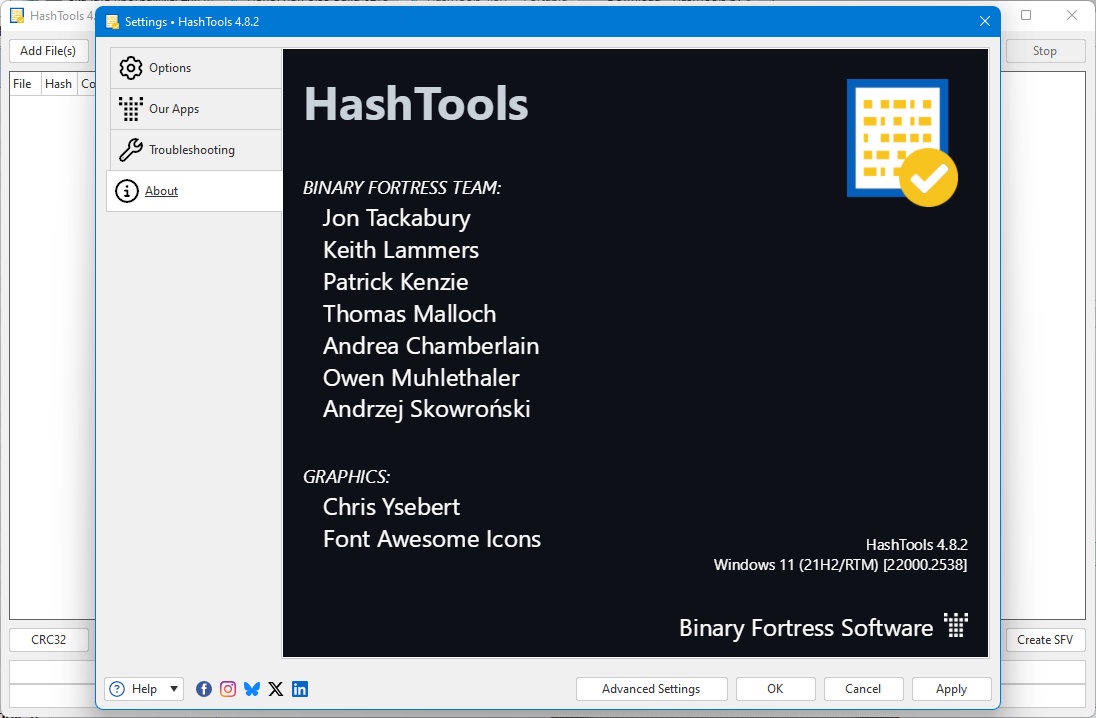Screen dimensions: 1096x718
Task: Click the Binary Fortress Software text link
Action: [806, 628]
